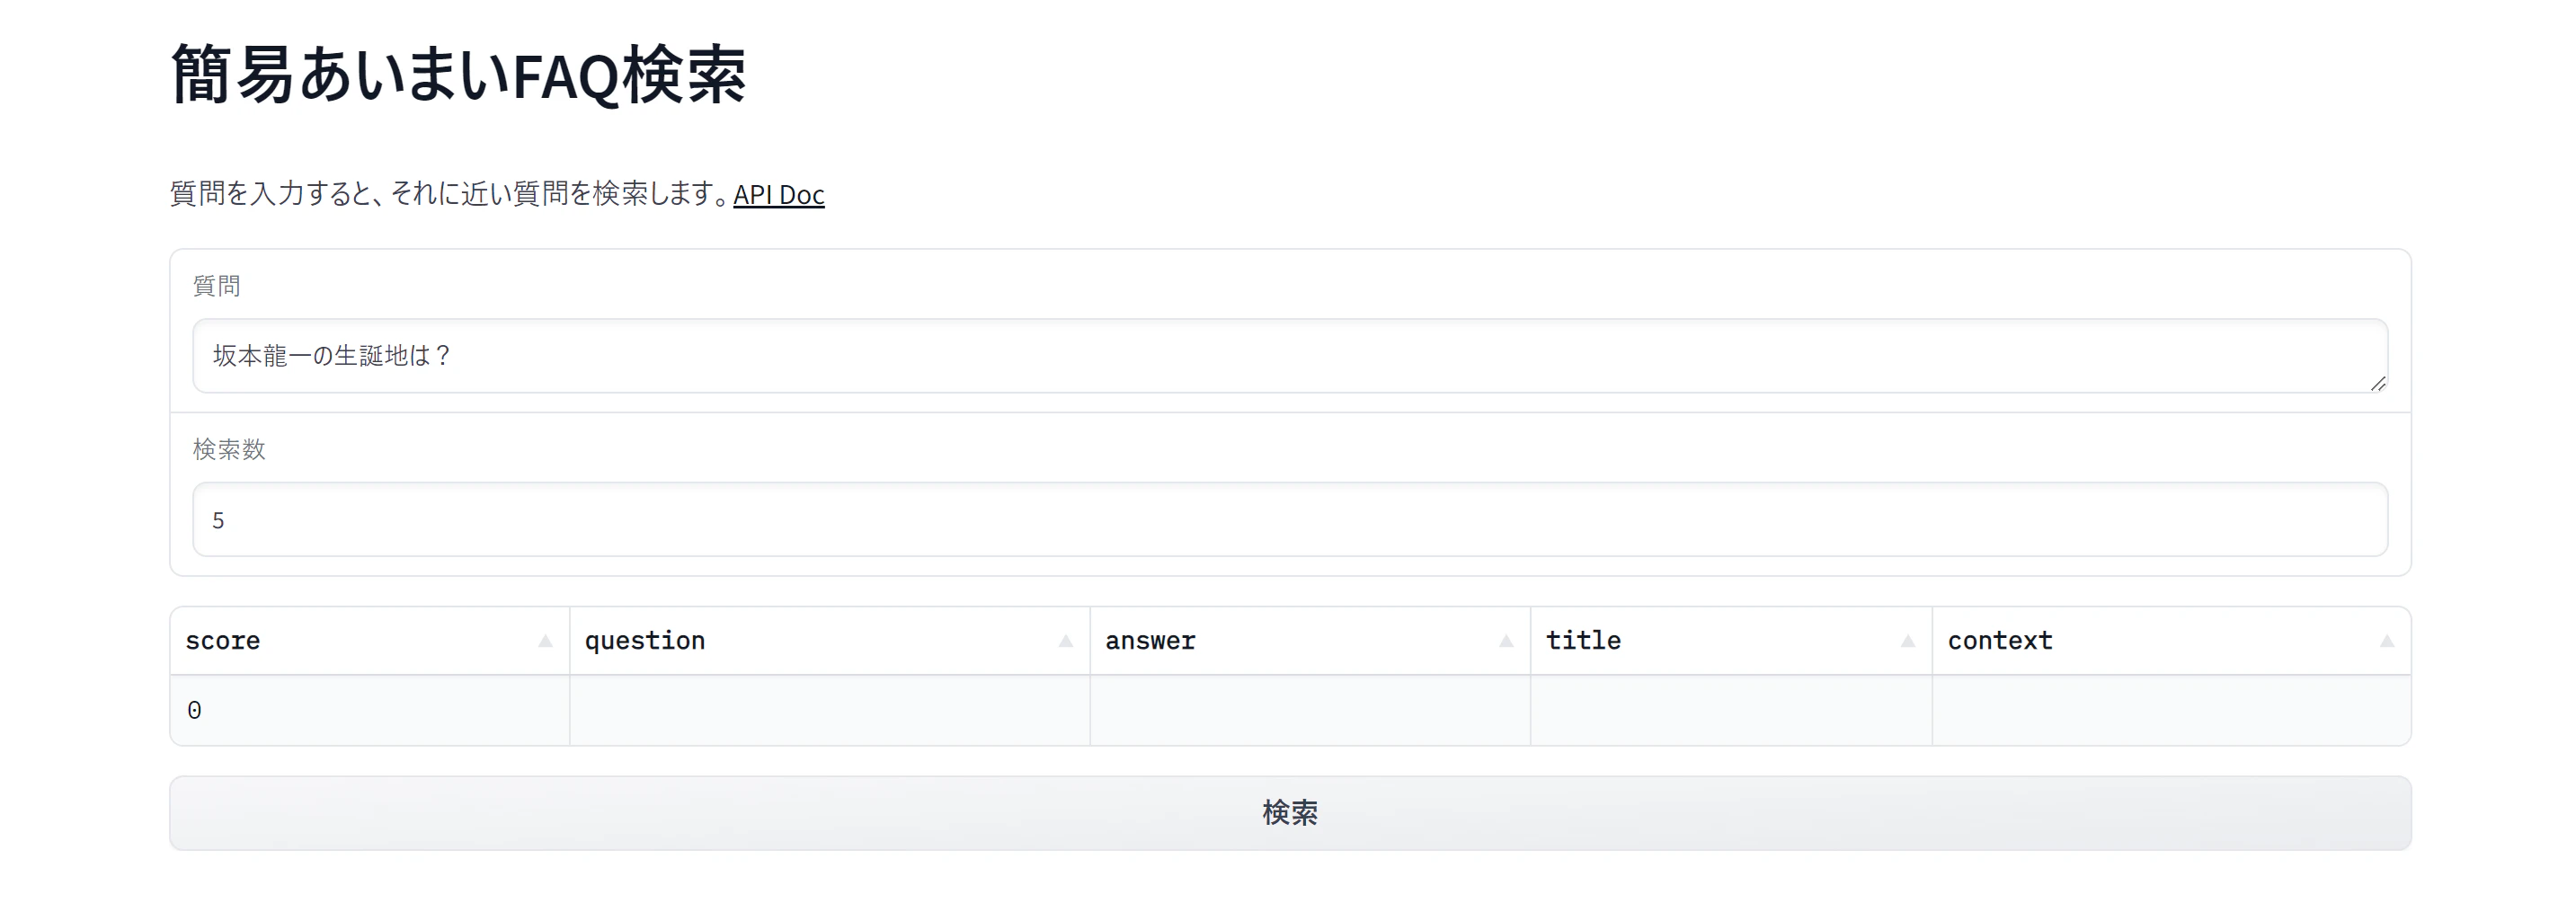Image resolution: width=2576 pixels, height=921 pixels.
Task: Click the 検索数 number field
Action: [x=1290, y=519]
